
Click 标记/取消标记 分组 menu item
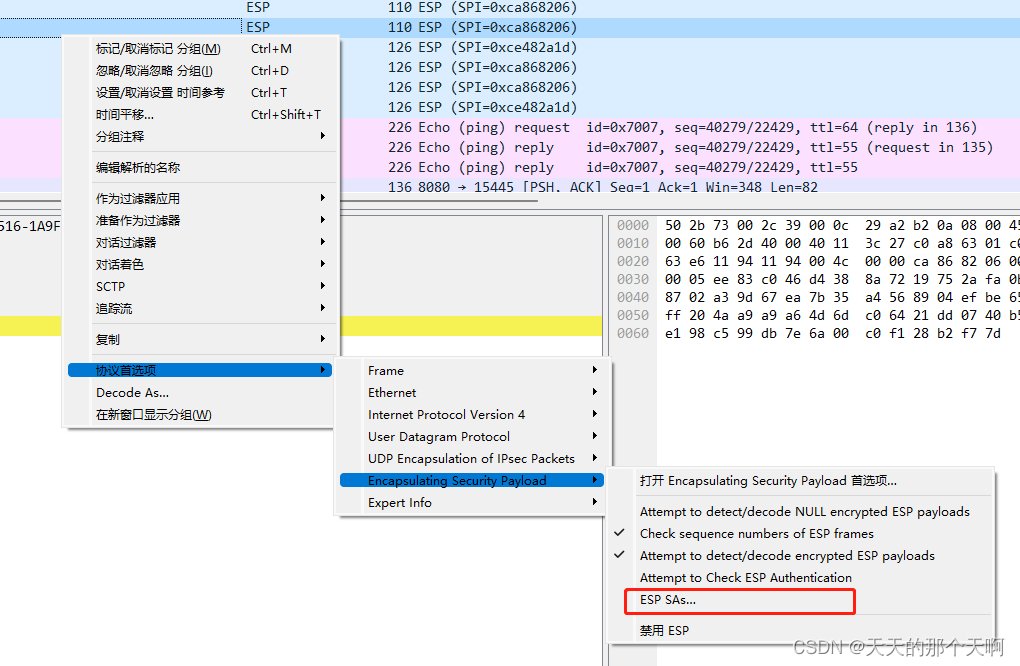pyautogui.click(x=158, y=49)
